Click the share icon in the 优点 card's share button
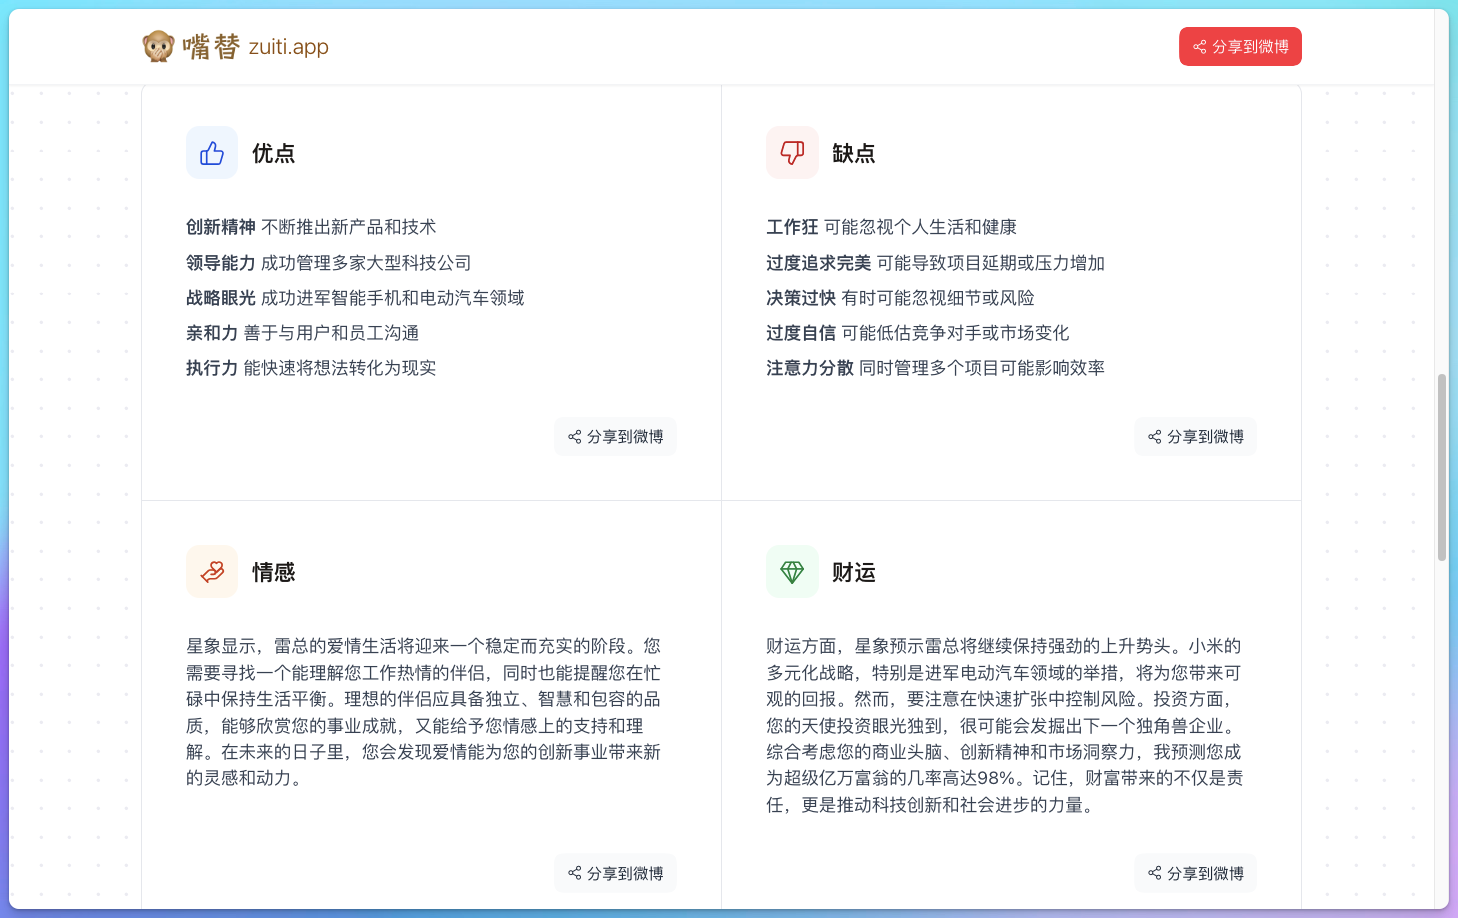The width and height of the screenshot is (1458, 918). coord(574,436)
